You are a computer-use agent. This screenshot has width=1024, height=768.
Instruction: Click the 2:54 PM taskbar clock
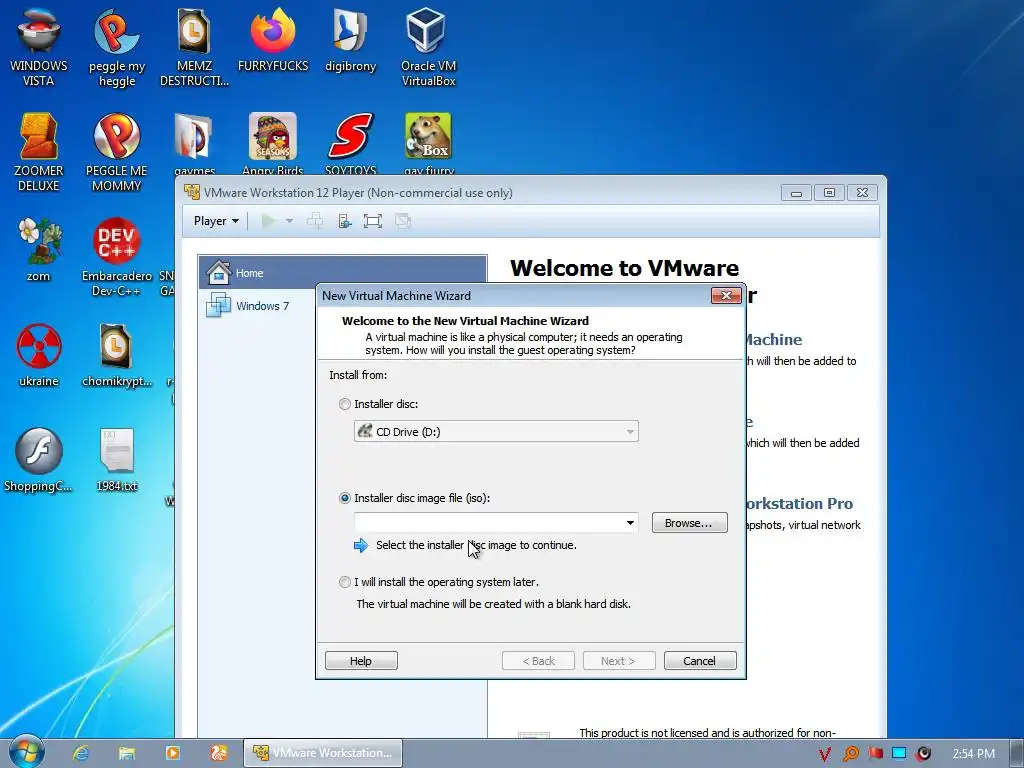[974, 754]
